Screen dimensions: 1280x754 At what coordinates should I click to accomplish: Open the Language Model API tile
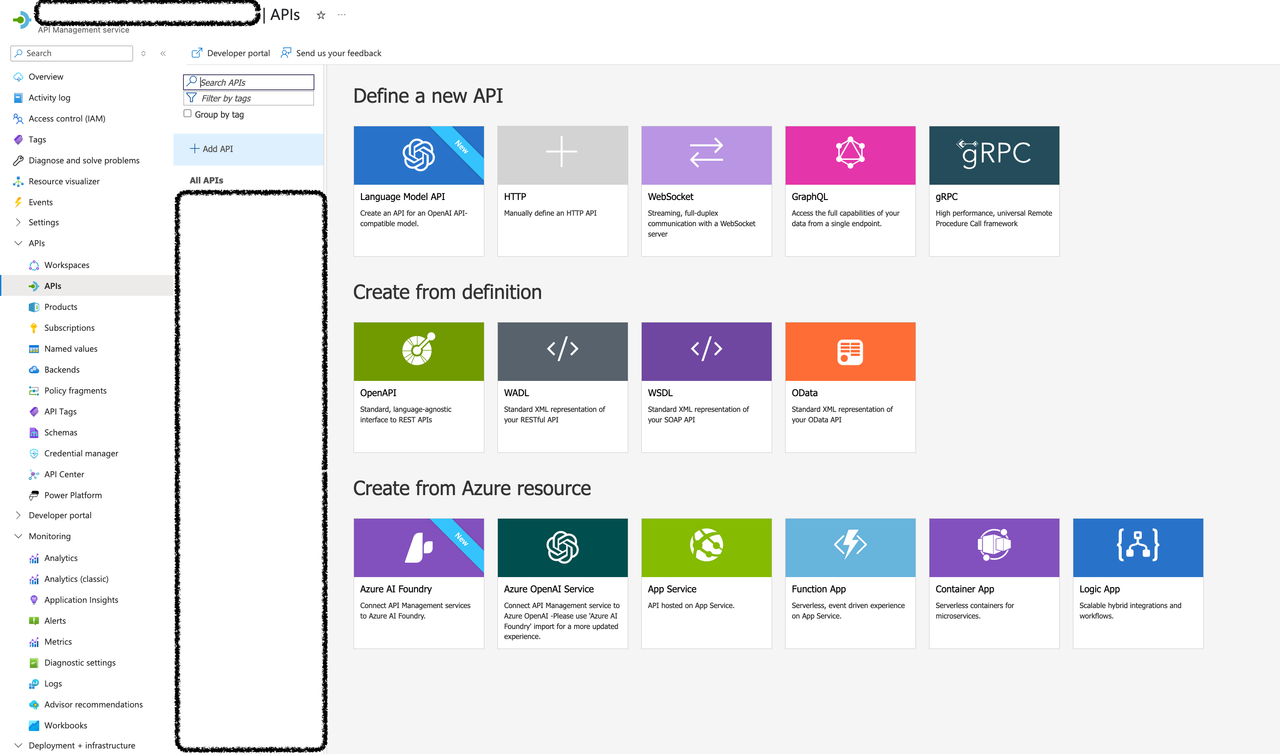tap(418, 191)
